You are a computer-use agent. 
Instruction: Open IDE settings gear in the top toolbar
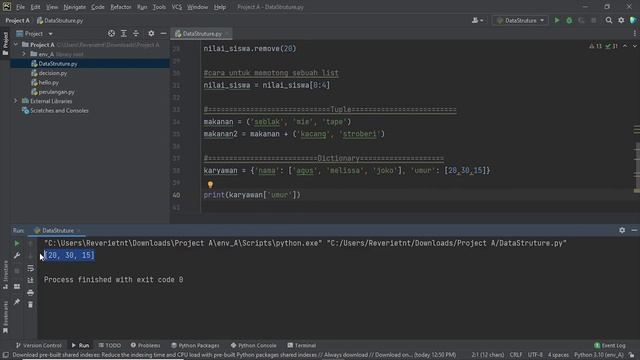tap(621, 20)
